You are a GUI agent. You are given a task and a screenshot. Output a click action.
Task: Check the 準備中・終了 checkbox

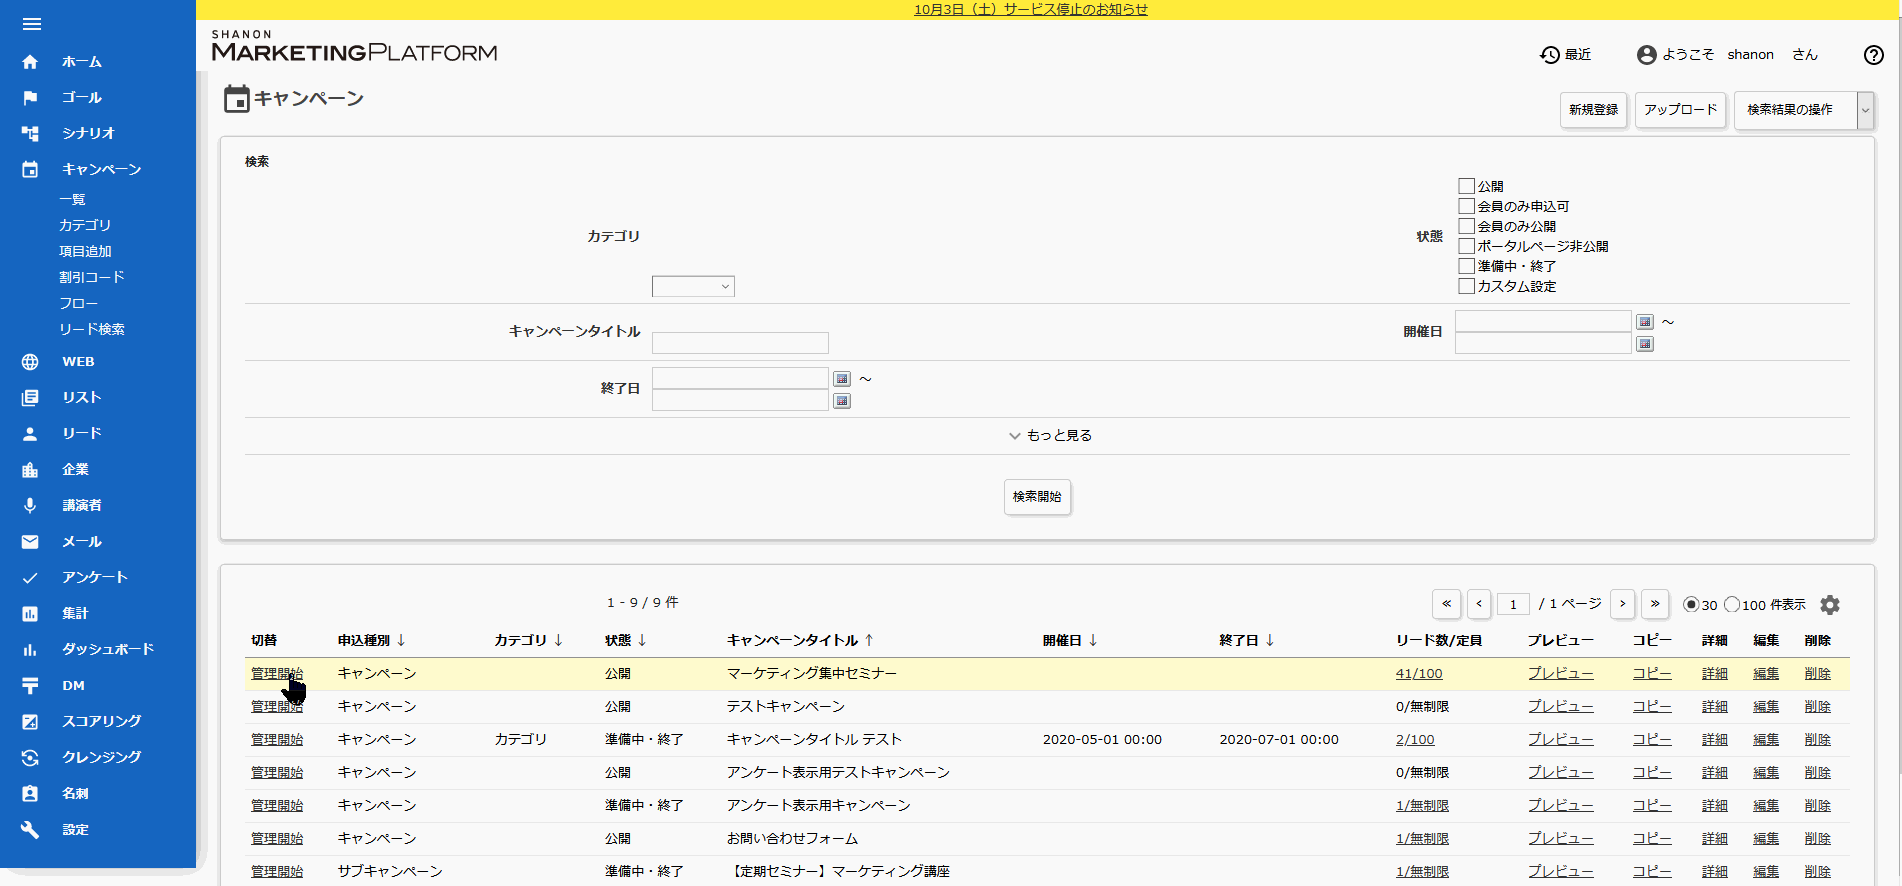(1467, 266)
